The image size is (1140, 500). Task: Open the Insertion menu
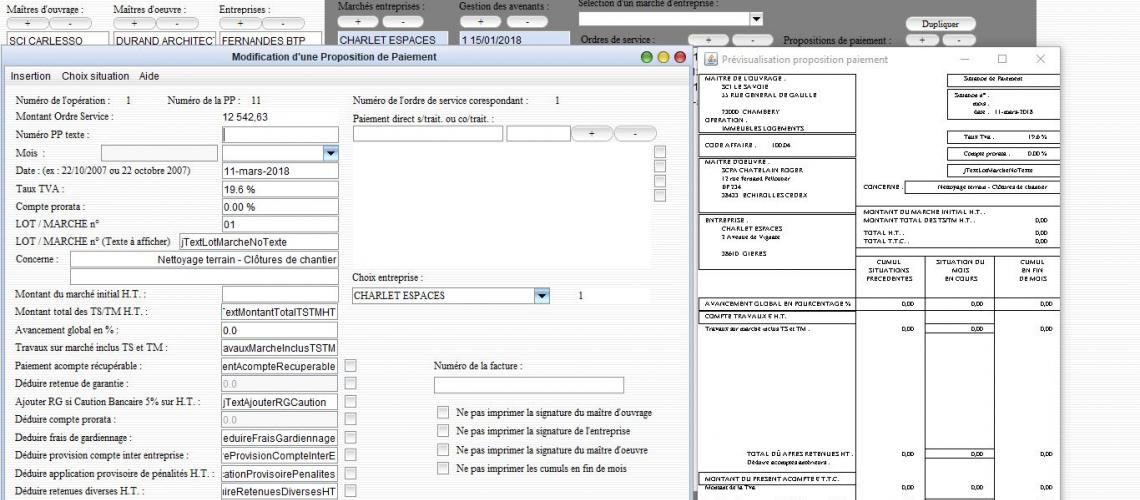tap(31, 76)
